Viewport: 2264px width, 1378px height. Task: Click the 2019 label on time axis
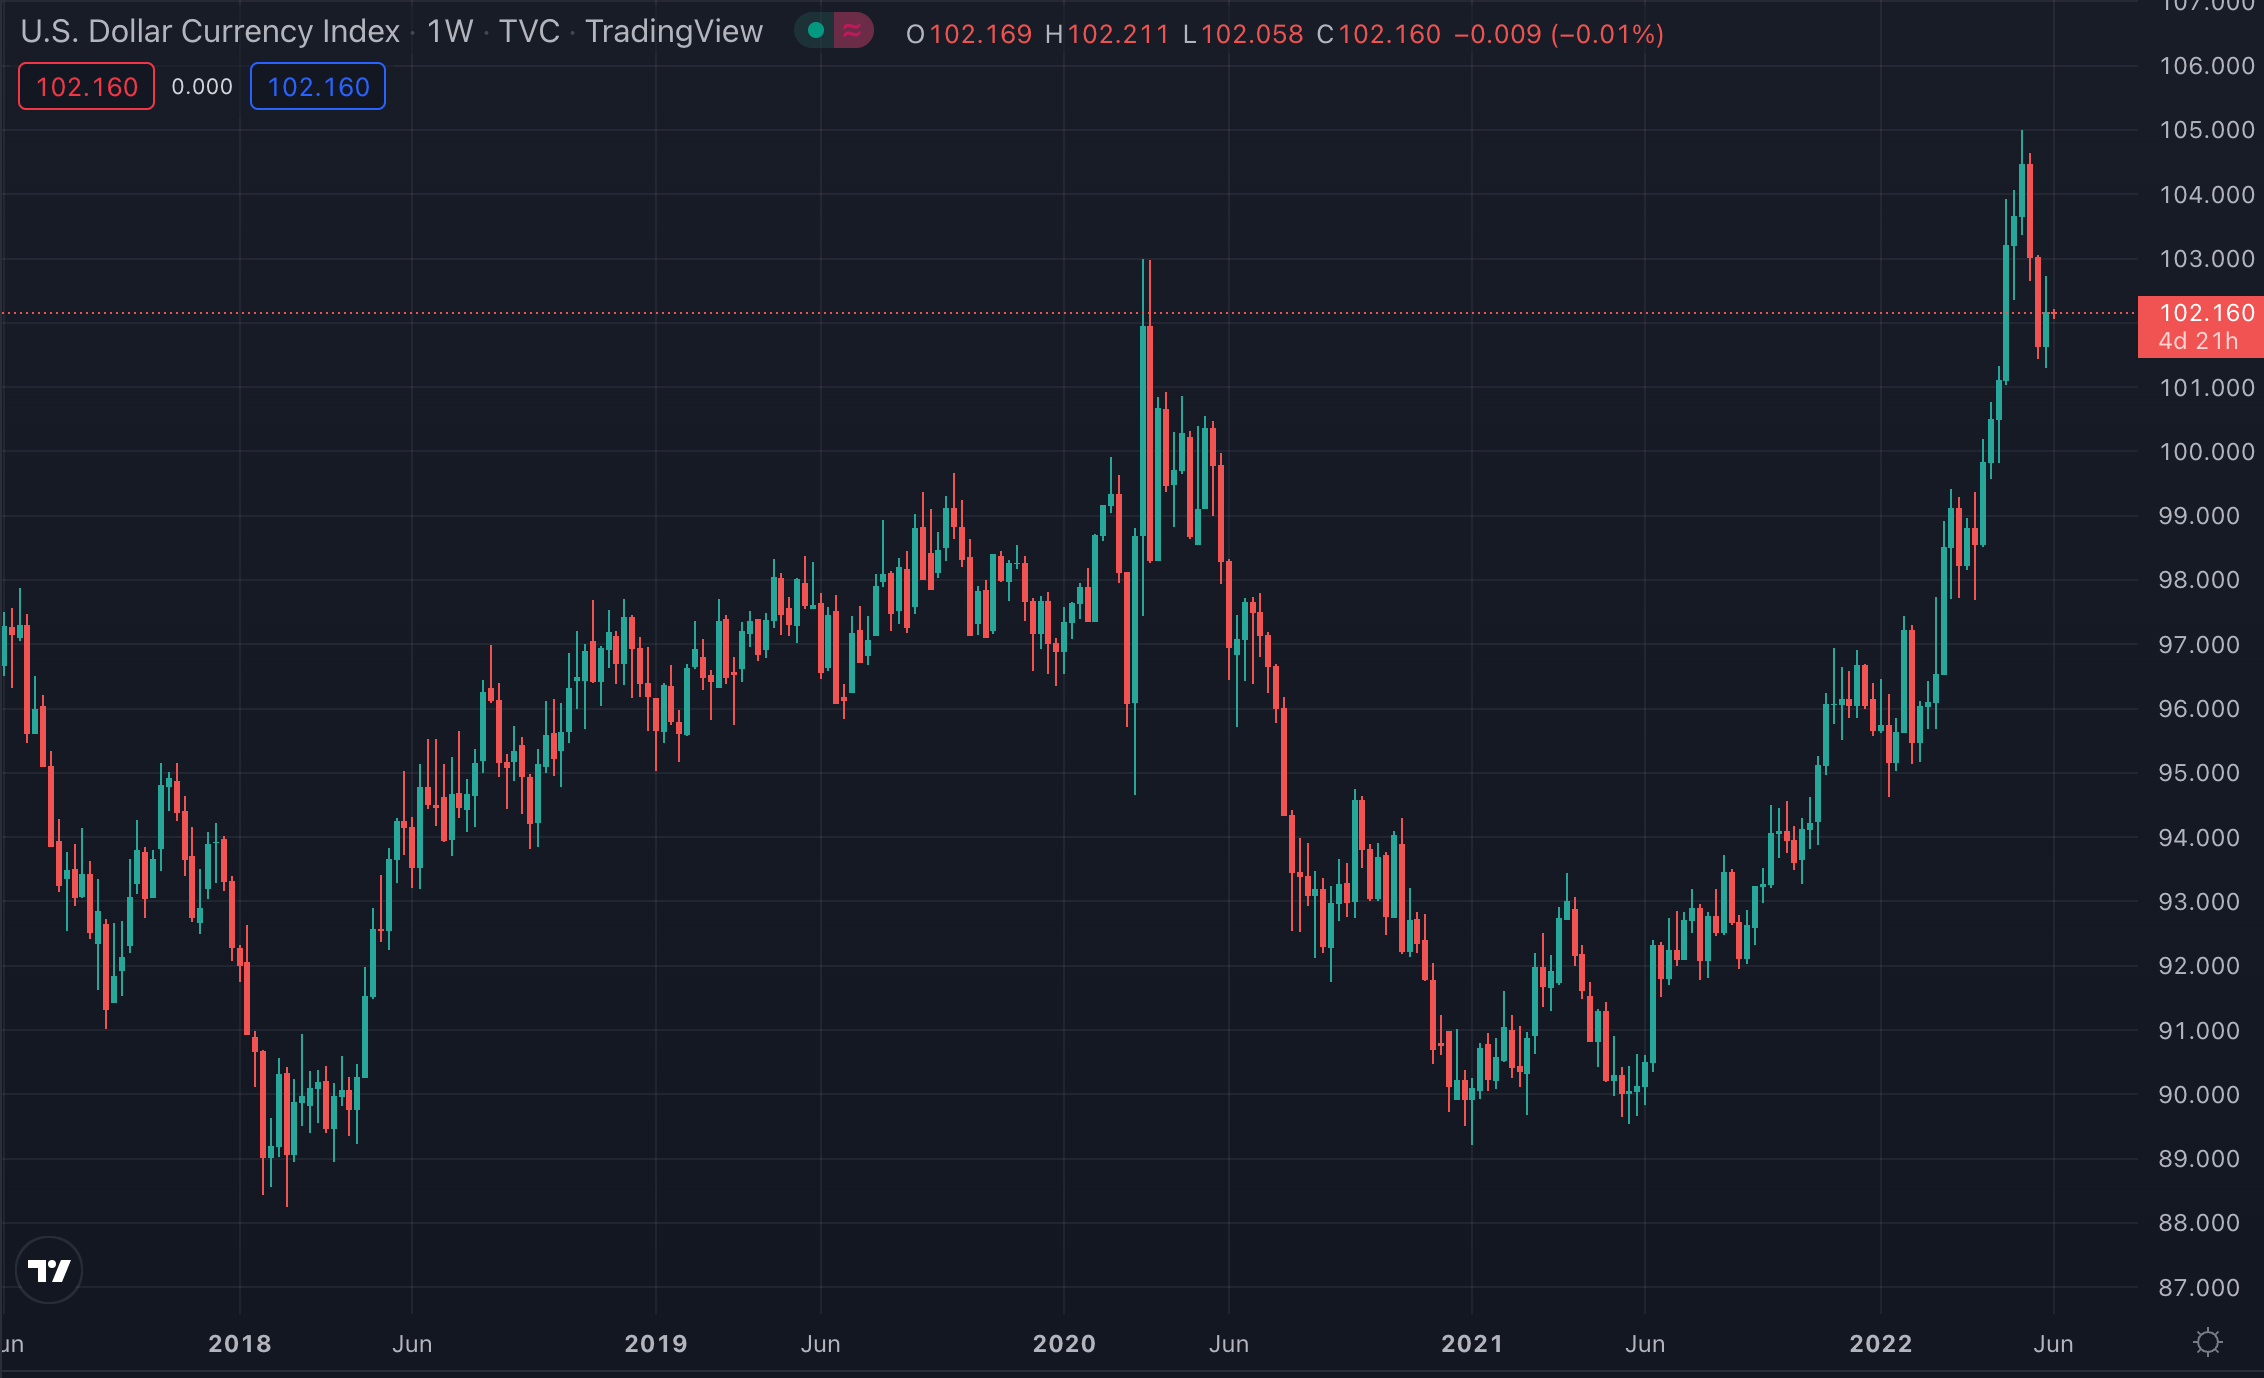[x=656, y=1343]
